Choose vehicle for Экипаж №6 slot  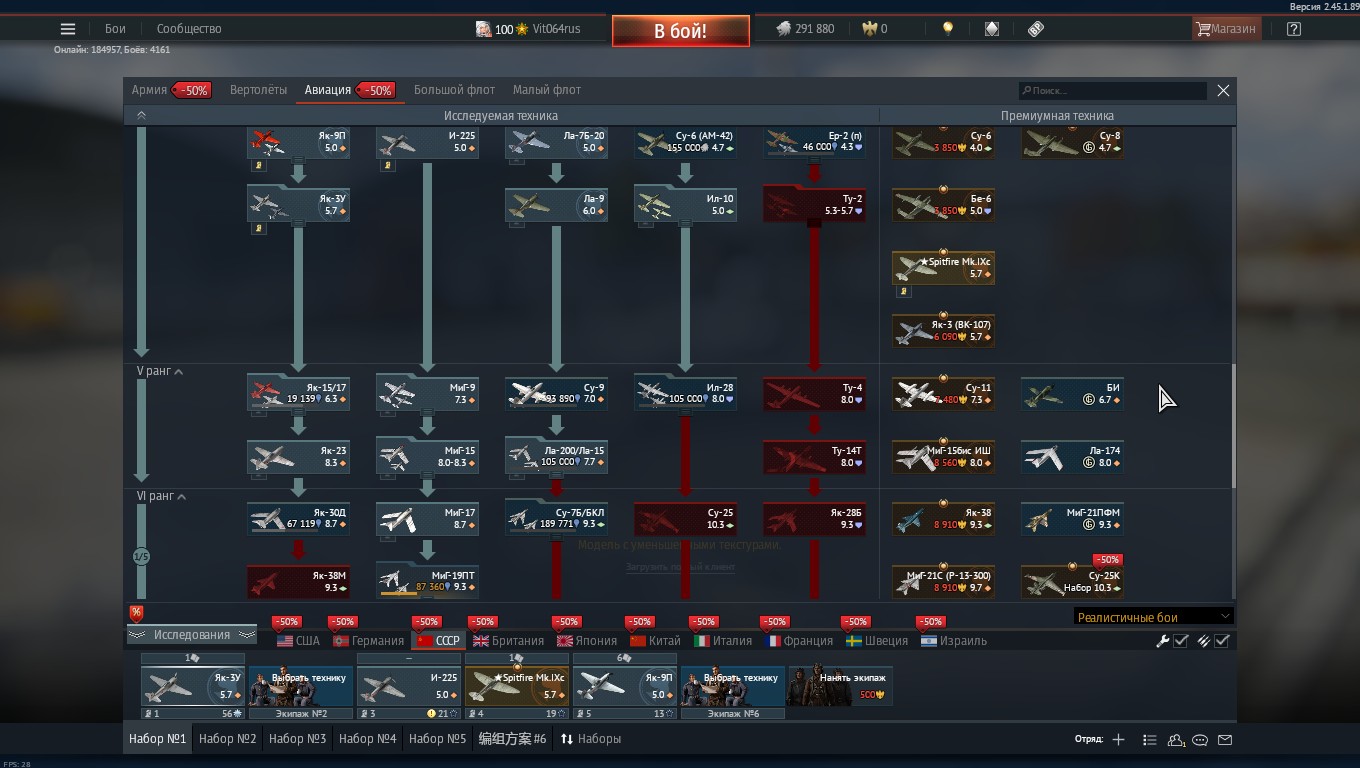tap(733, 686)
